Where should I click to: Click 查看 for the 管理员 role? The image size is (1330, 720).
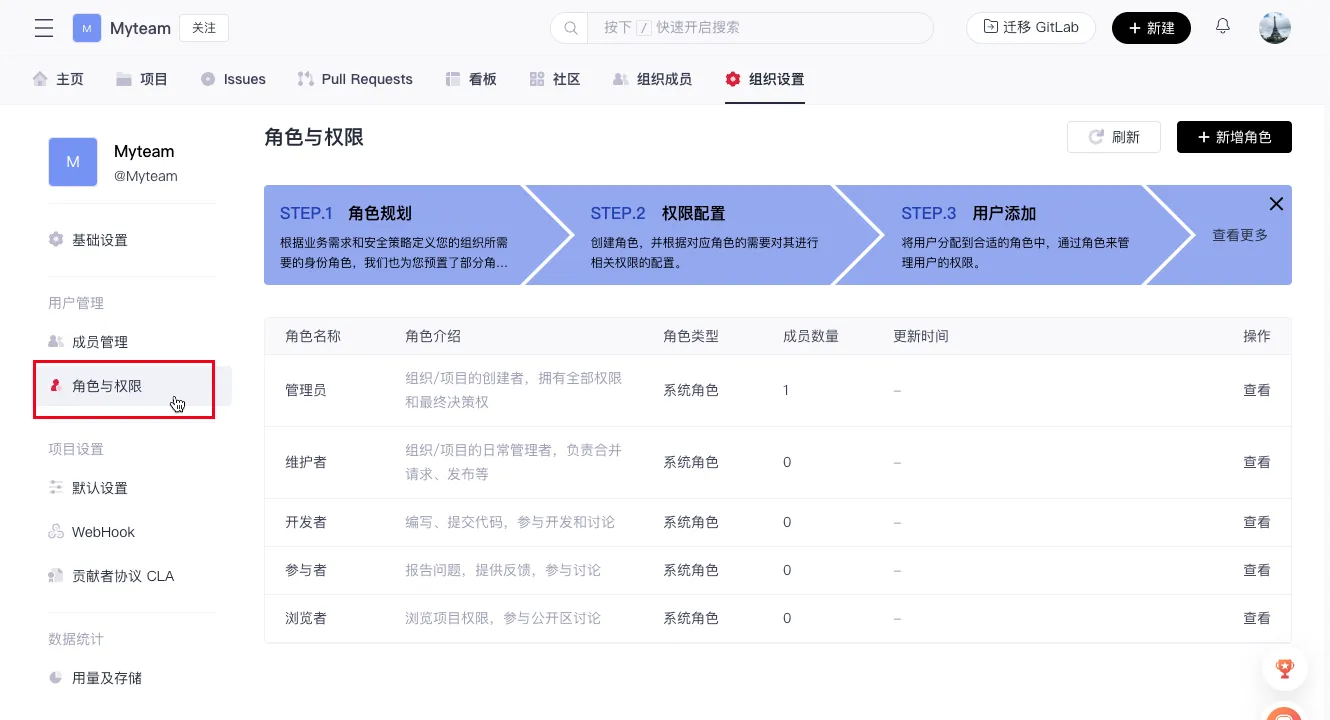click(x=1256, y=390)
